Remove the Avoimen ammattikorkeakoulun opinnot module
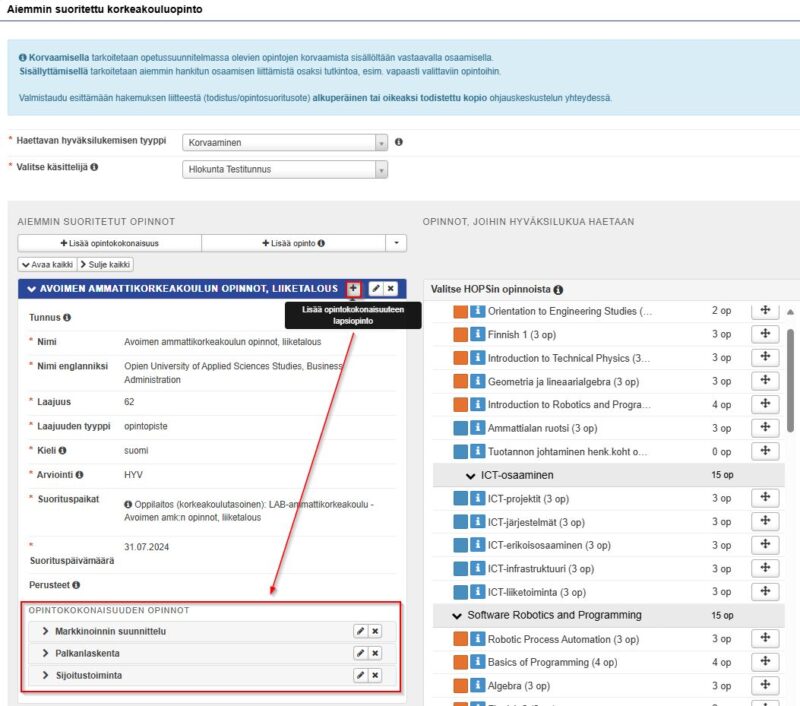 tap(390, 289)
